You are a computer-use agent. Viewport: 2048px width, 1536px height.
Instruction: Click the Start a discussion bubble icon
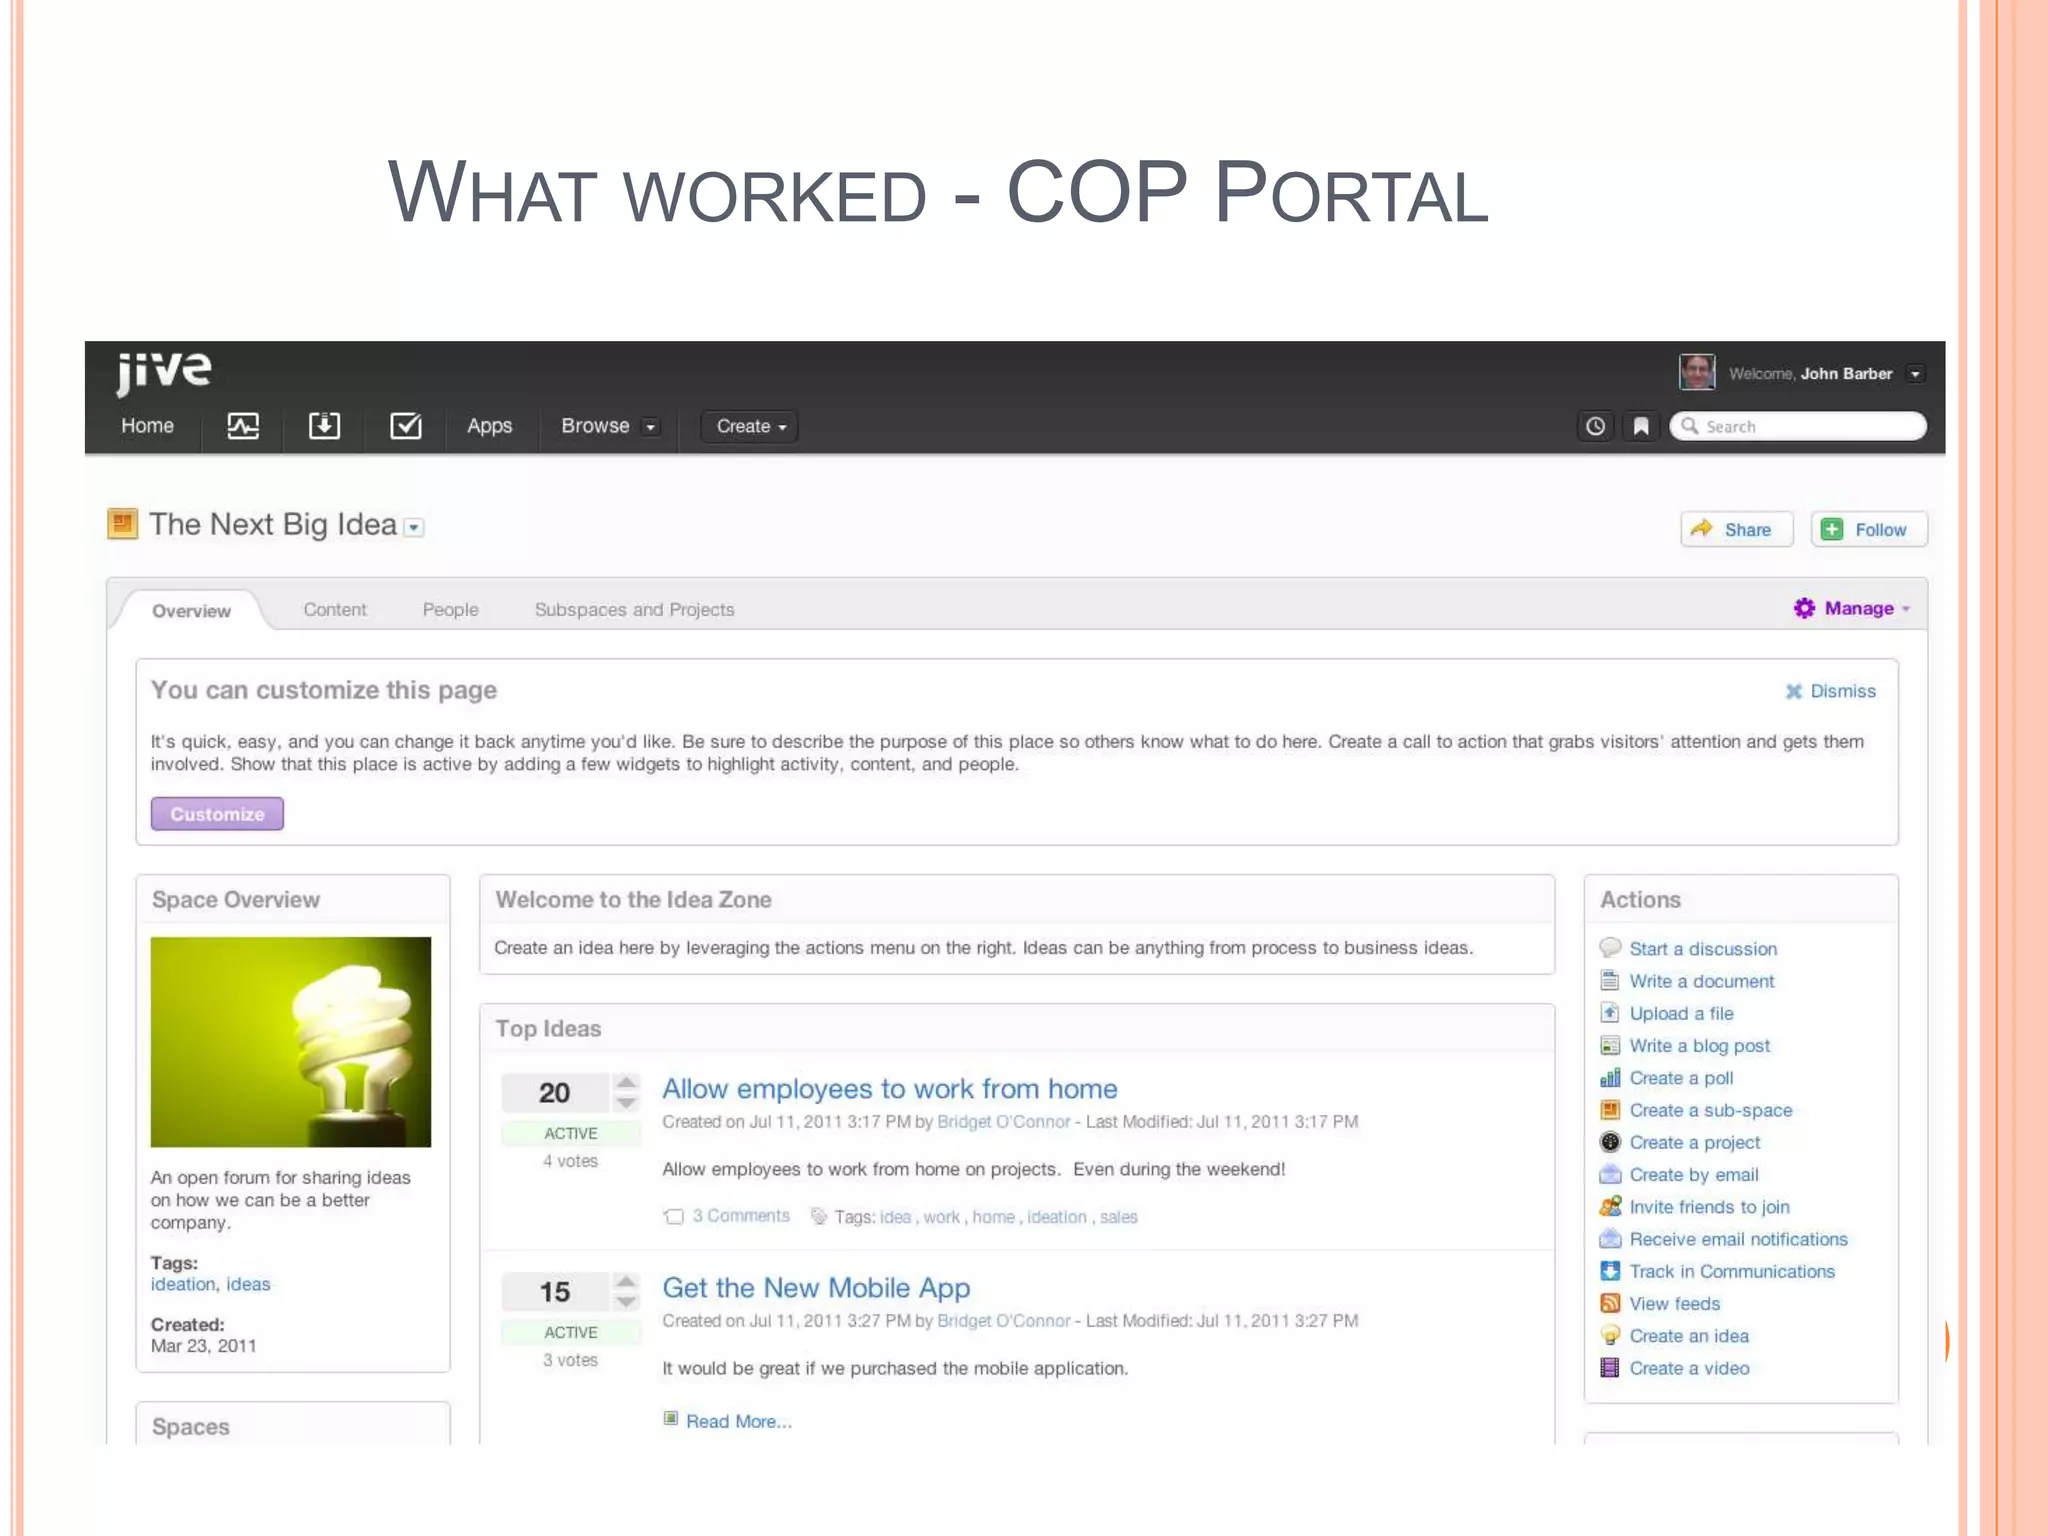pos(1610,948)
